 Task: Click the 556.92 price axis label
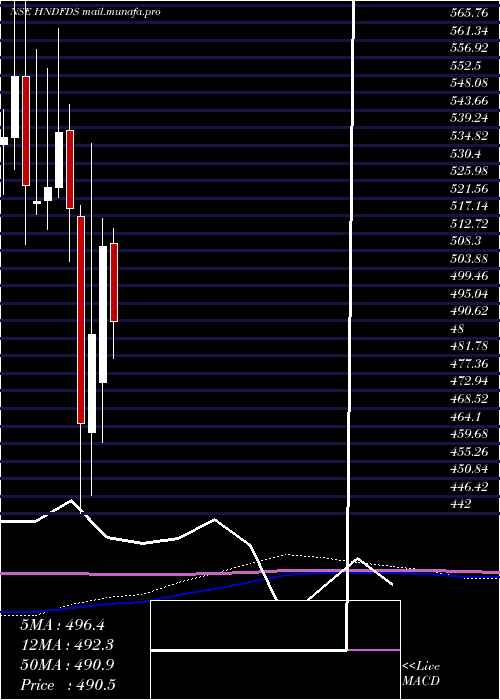tap(469, 48)
